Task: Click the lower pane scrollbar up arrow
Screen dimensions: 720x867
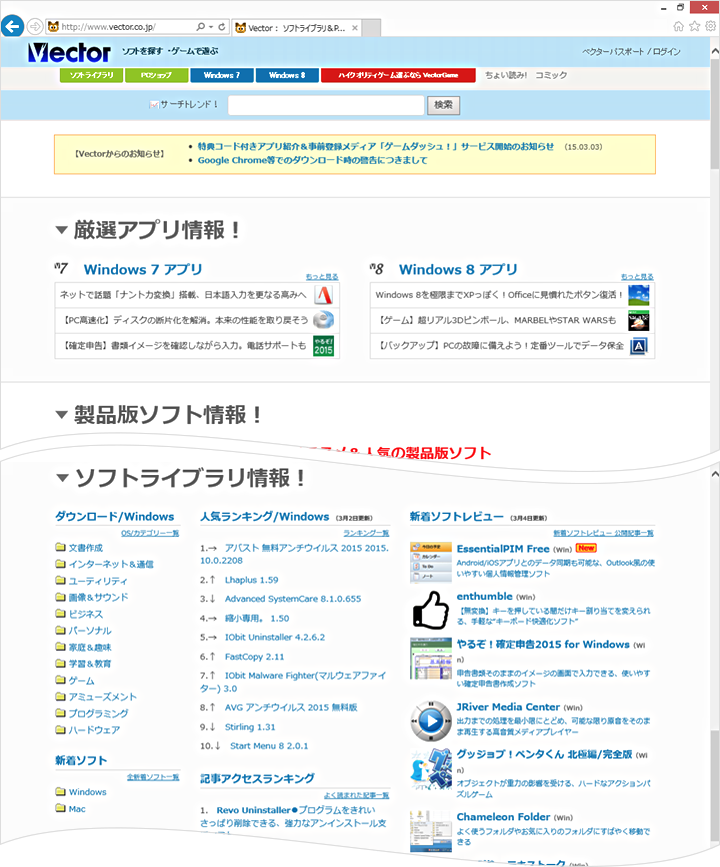Action: click(715, 474)
